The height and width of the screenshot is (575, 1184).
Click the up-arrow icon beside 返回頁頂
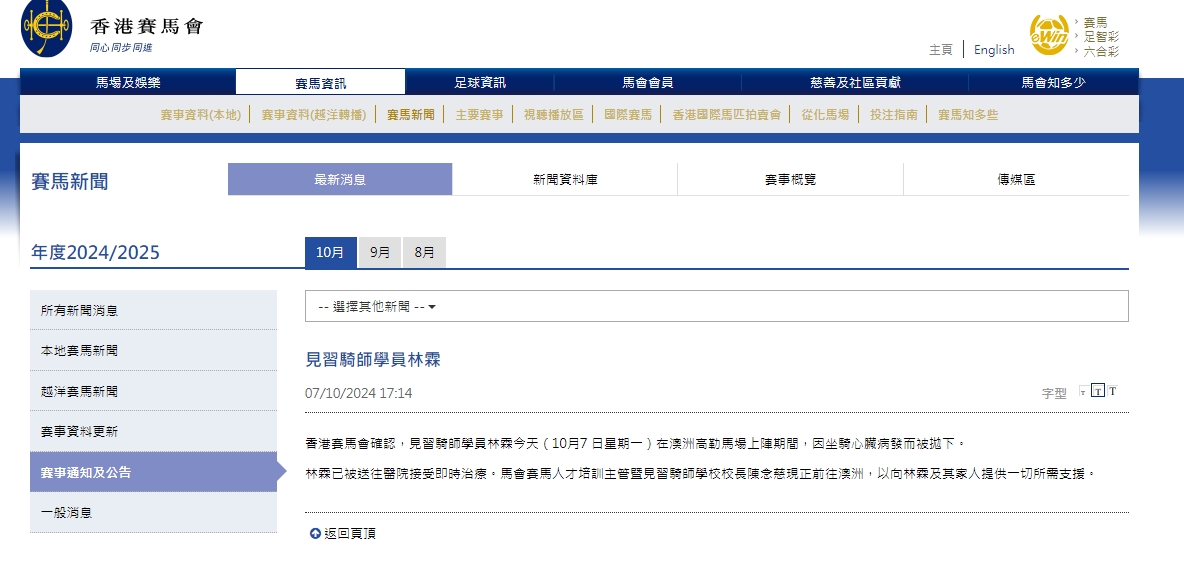tap(315, 534)
